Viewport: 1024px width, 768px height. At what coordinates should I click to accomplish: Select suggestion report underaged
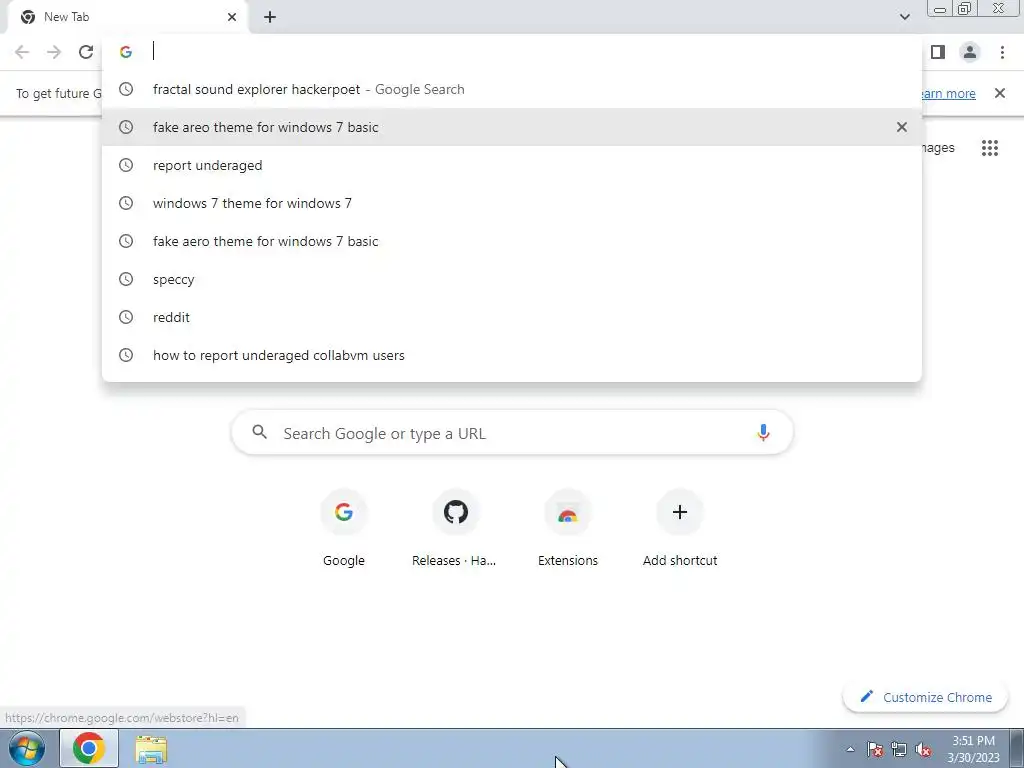(x=512, y=165)
